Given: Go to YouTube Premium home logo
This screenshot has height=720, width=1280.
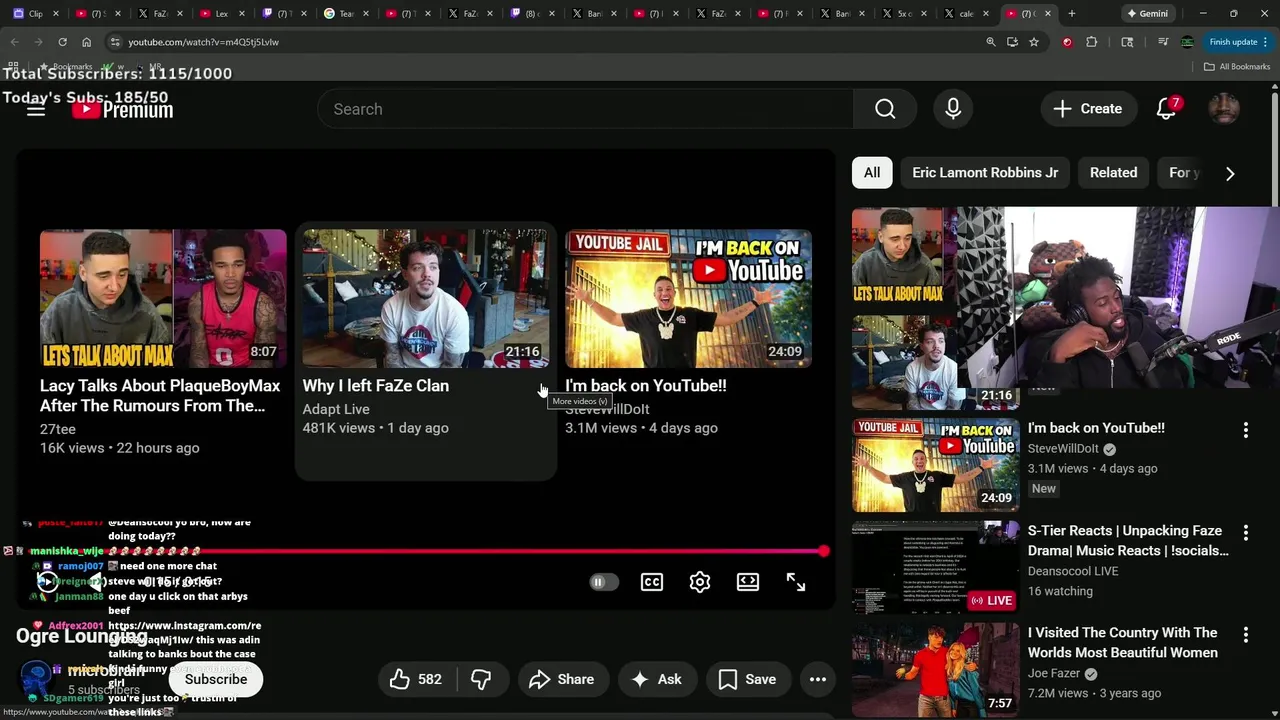Looking at the screenshot, I should [123, 110].
